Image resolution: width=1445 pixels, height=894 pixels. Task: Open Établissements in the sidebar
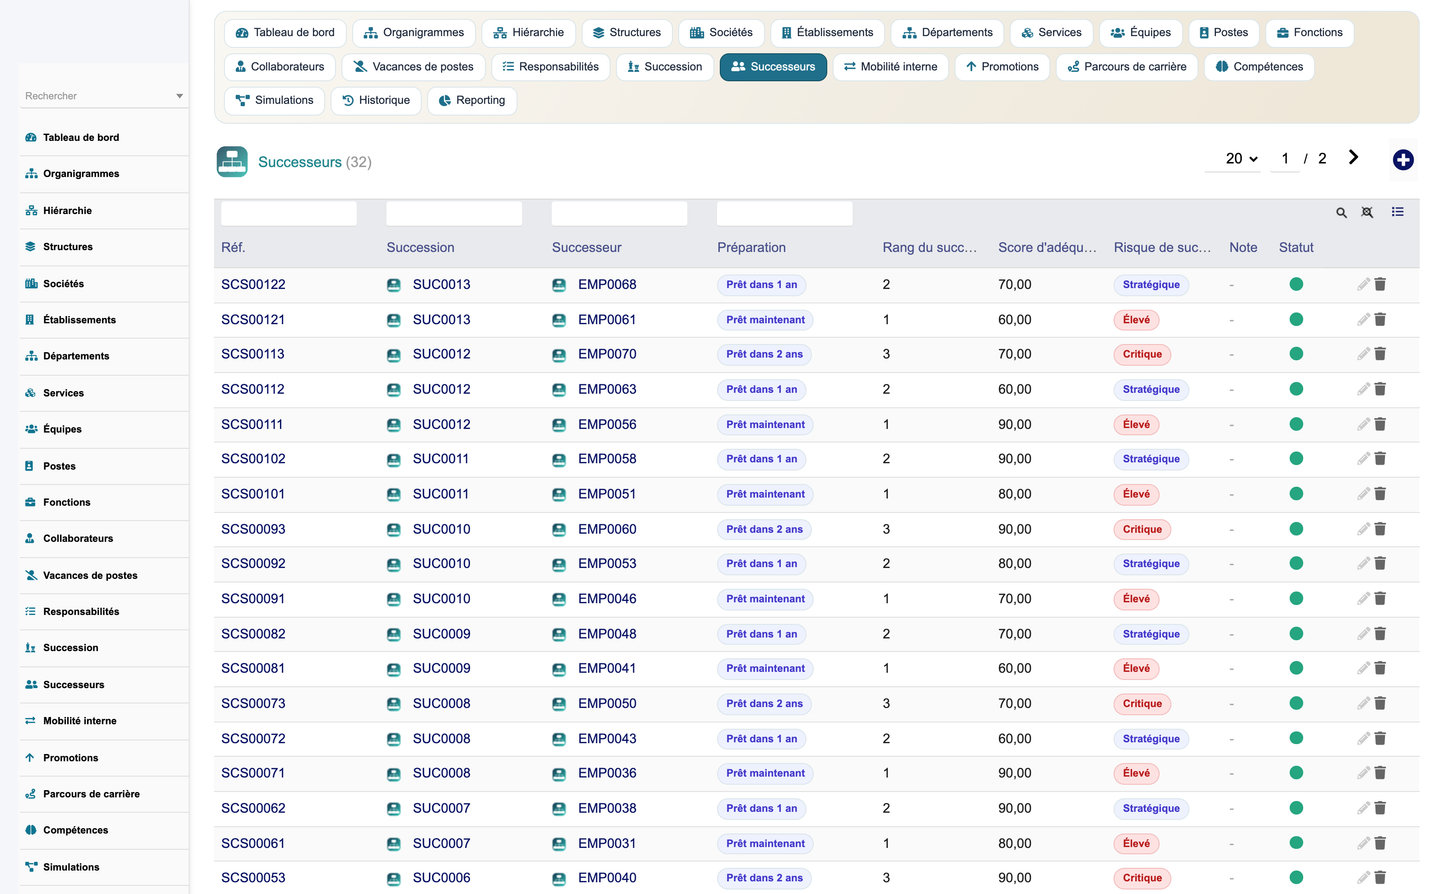(79, 320)
